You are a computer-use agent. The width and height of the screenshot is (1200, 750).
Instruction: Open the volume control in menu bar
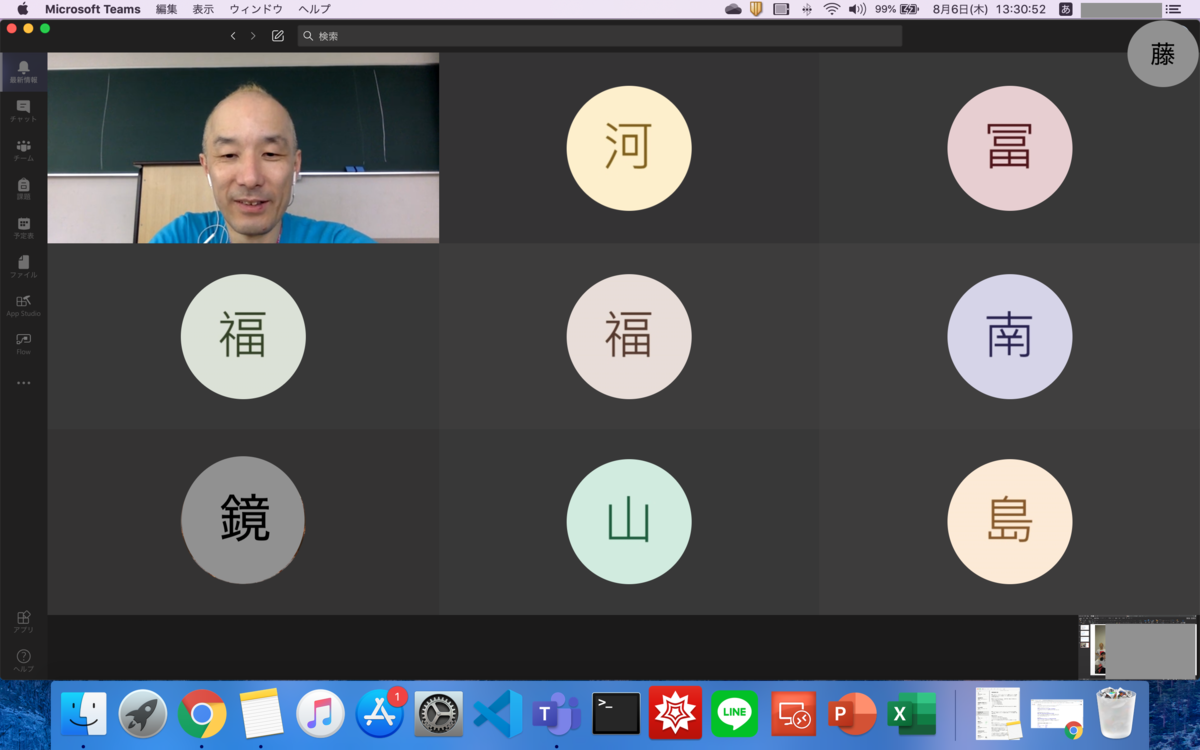pos(857,9)
